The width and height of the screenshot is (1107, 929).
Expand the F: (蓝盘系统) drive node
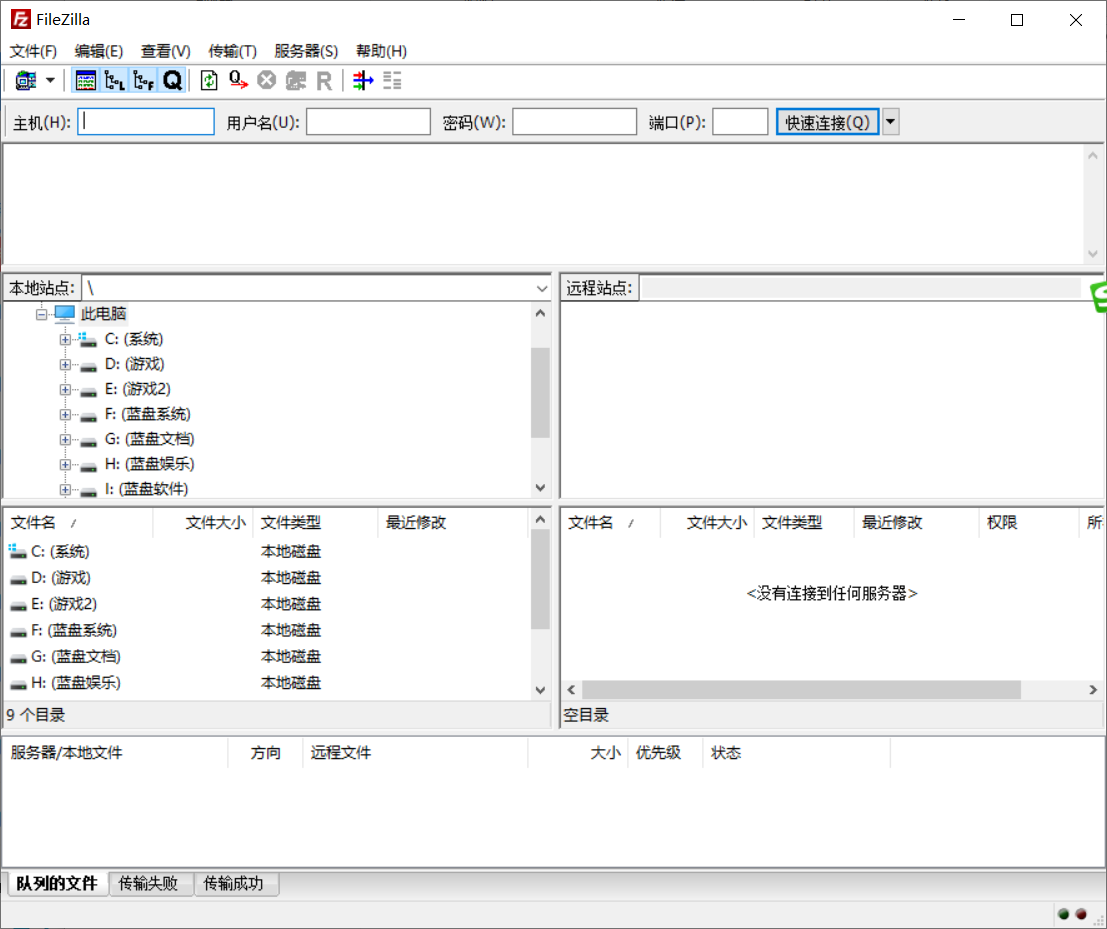(x=65, y=414)
